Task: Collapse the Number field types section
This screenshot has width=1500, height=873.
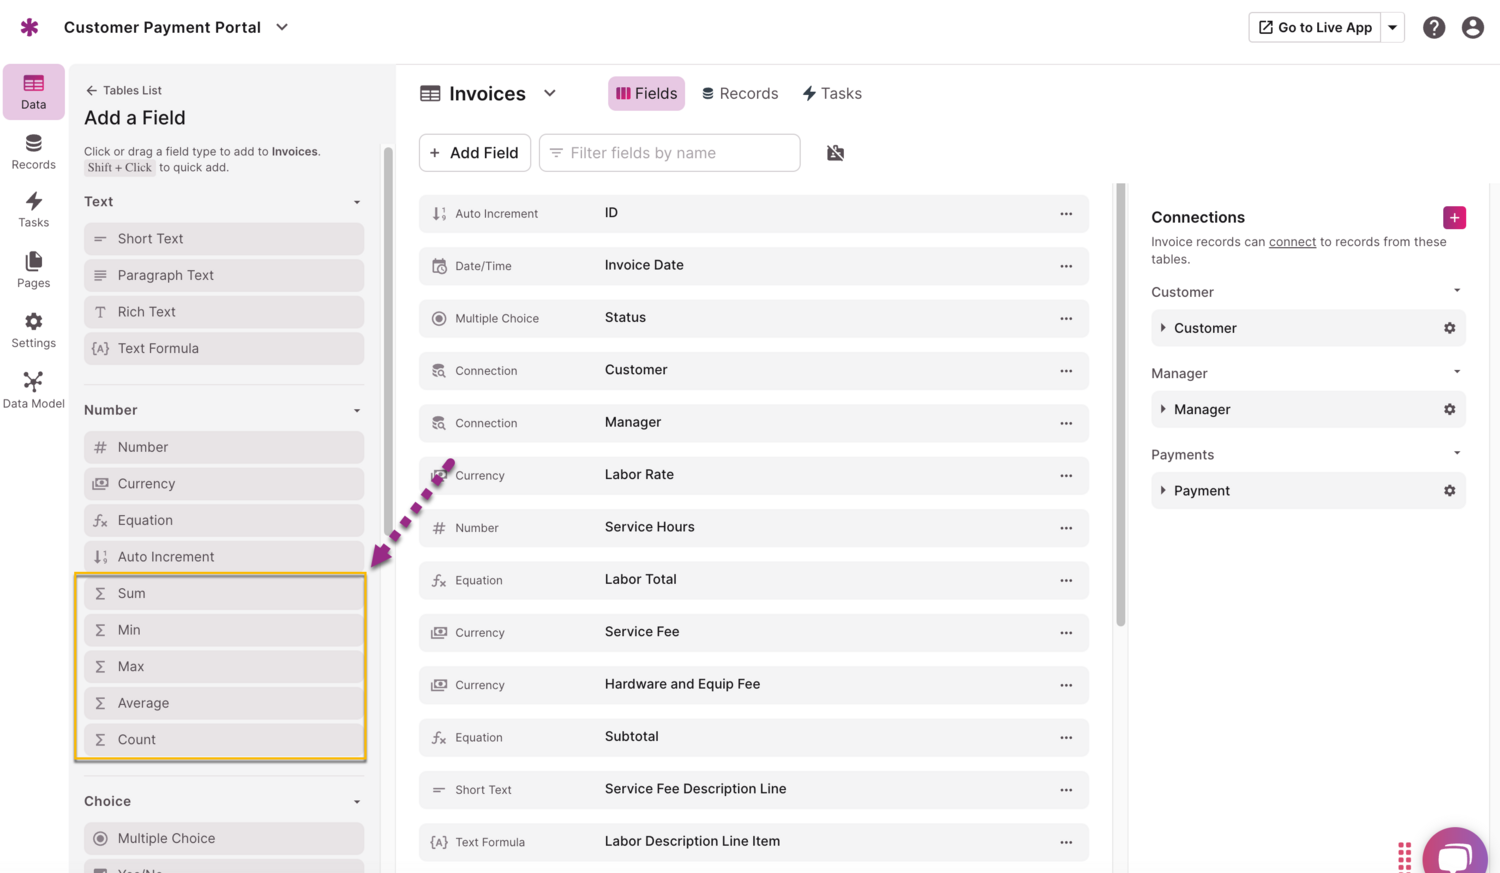Action: tap(357, 410)
